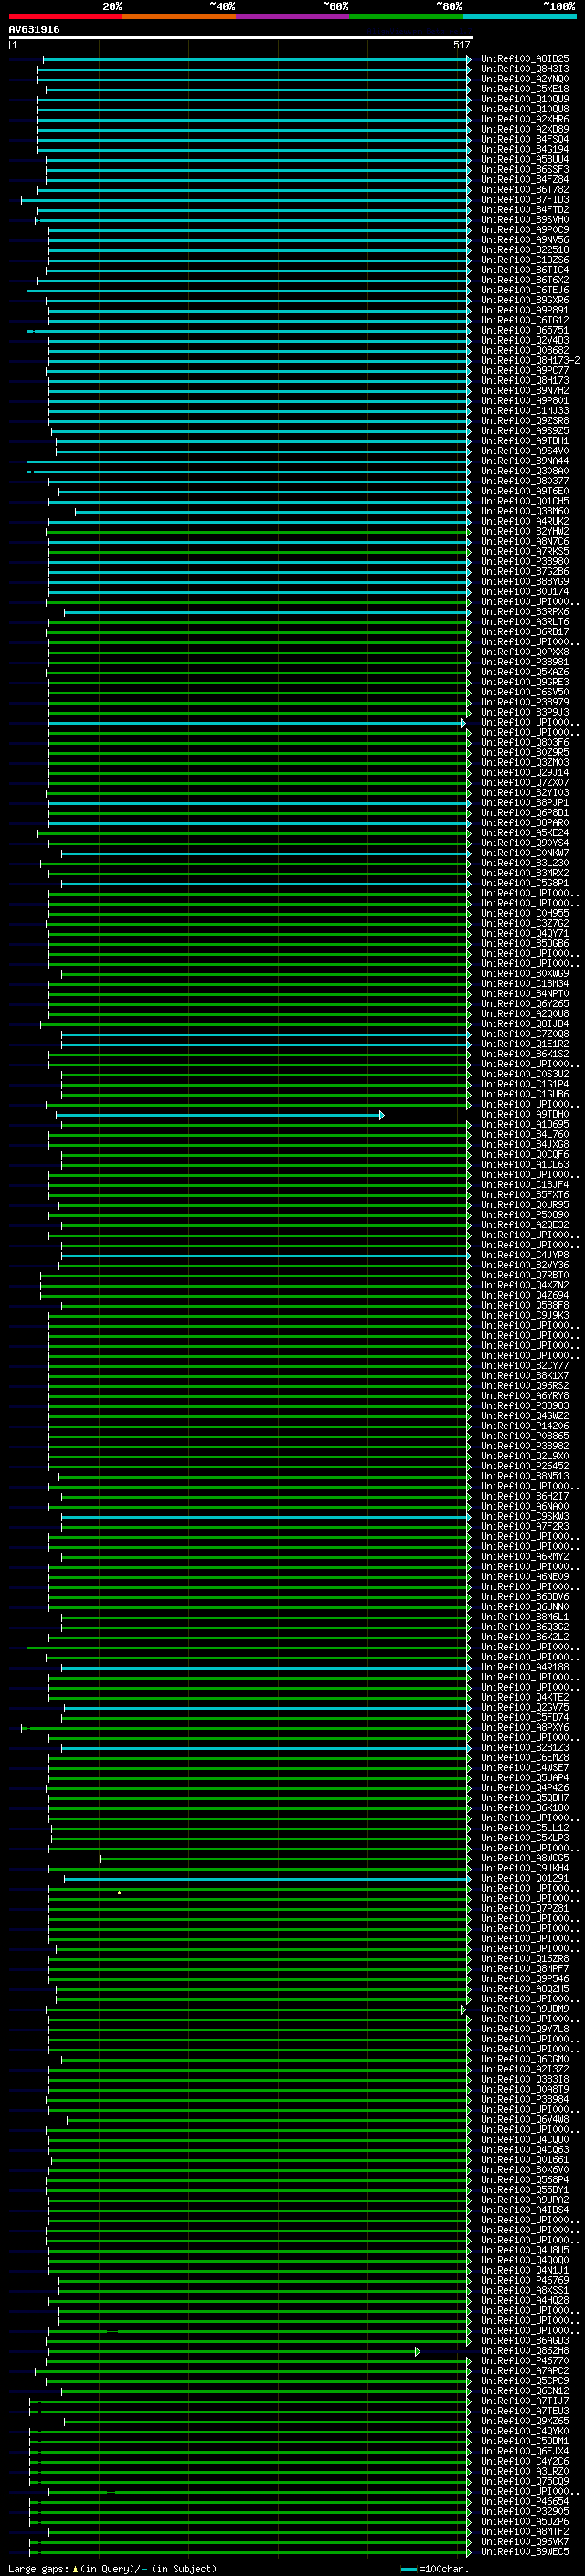585x2576 pixels.
Task: Select hit label UniRef100_B4FSQ4
Action: (525, 139)
